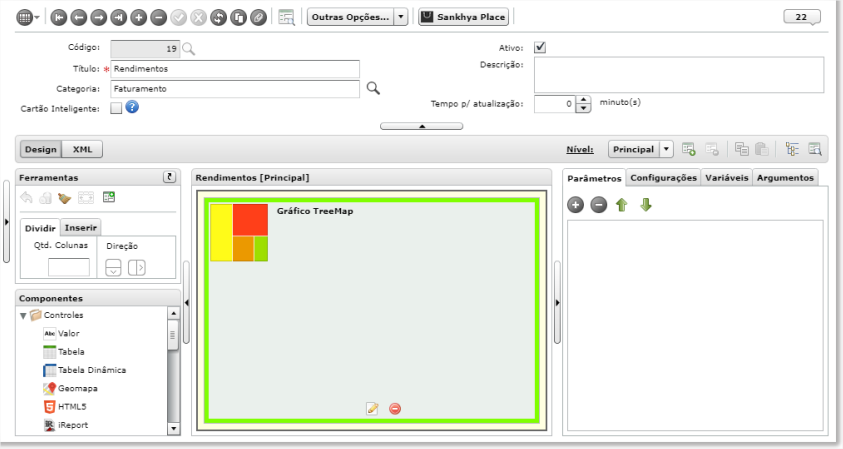The width and height of the screenshot is (843, 449).
Task: Open the level structure tree icon
Action: (792, 149)
